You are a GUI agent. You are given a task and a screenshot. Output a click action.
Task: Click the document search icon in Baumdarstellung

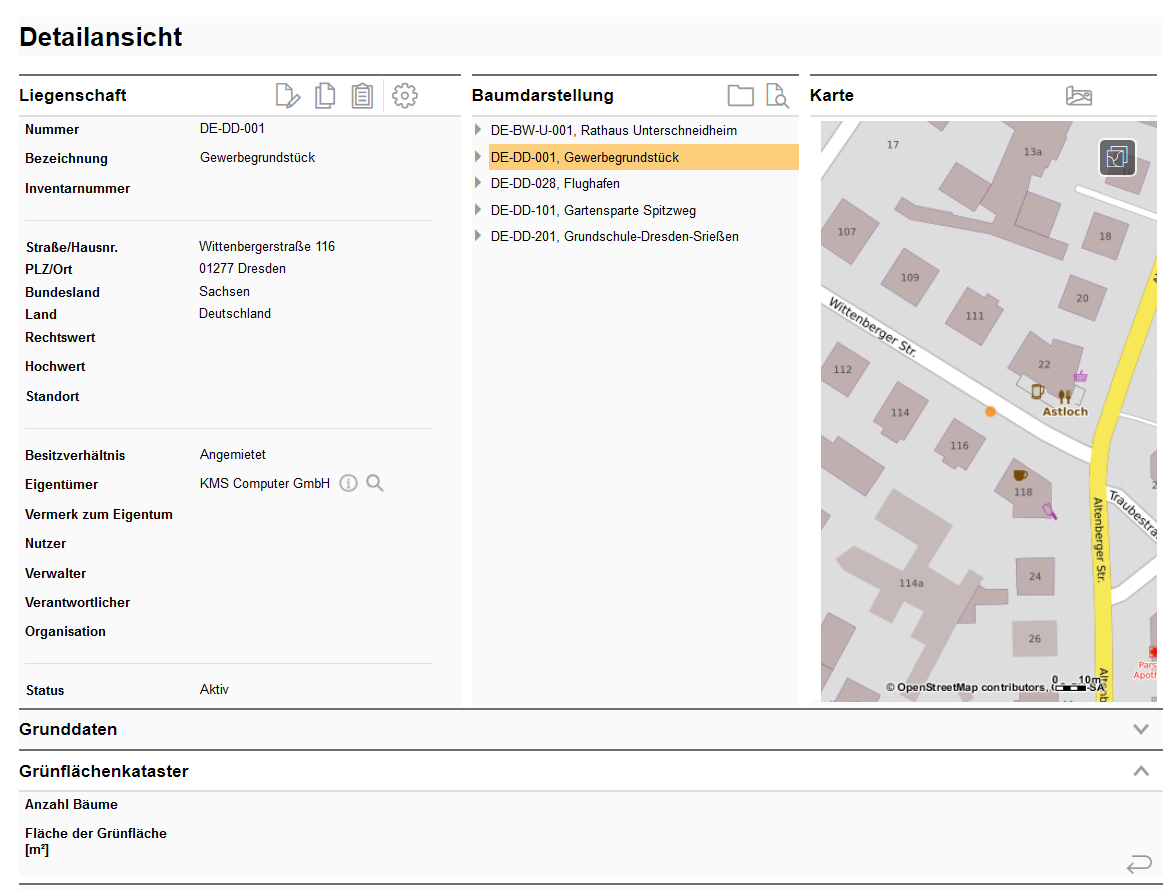[777, 96]
